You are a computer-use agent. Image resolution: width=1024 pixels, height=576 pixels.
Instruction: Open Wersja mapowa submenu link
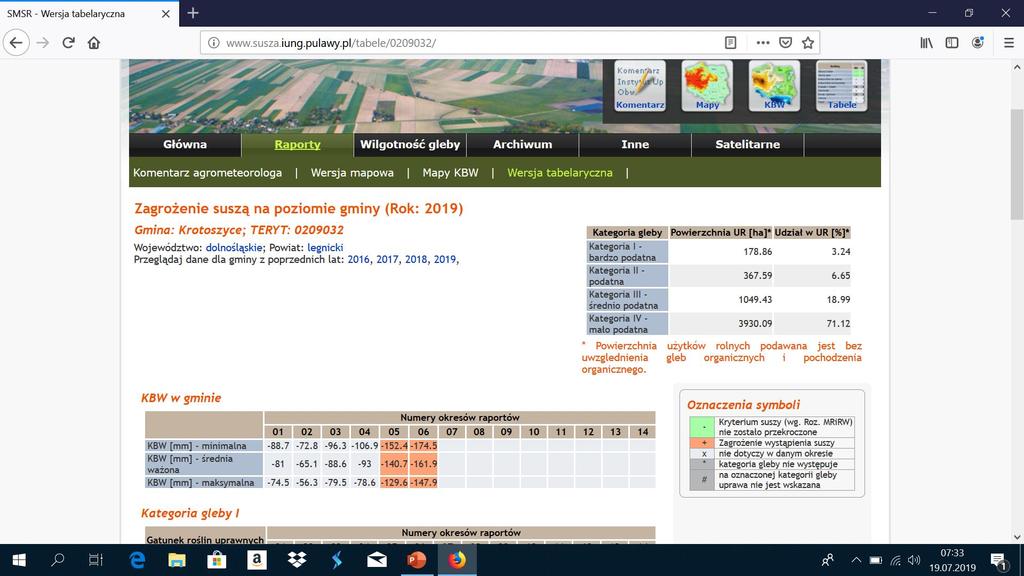[352, 172]
